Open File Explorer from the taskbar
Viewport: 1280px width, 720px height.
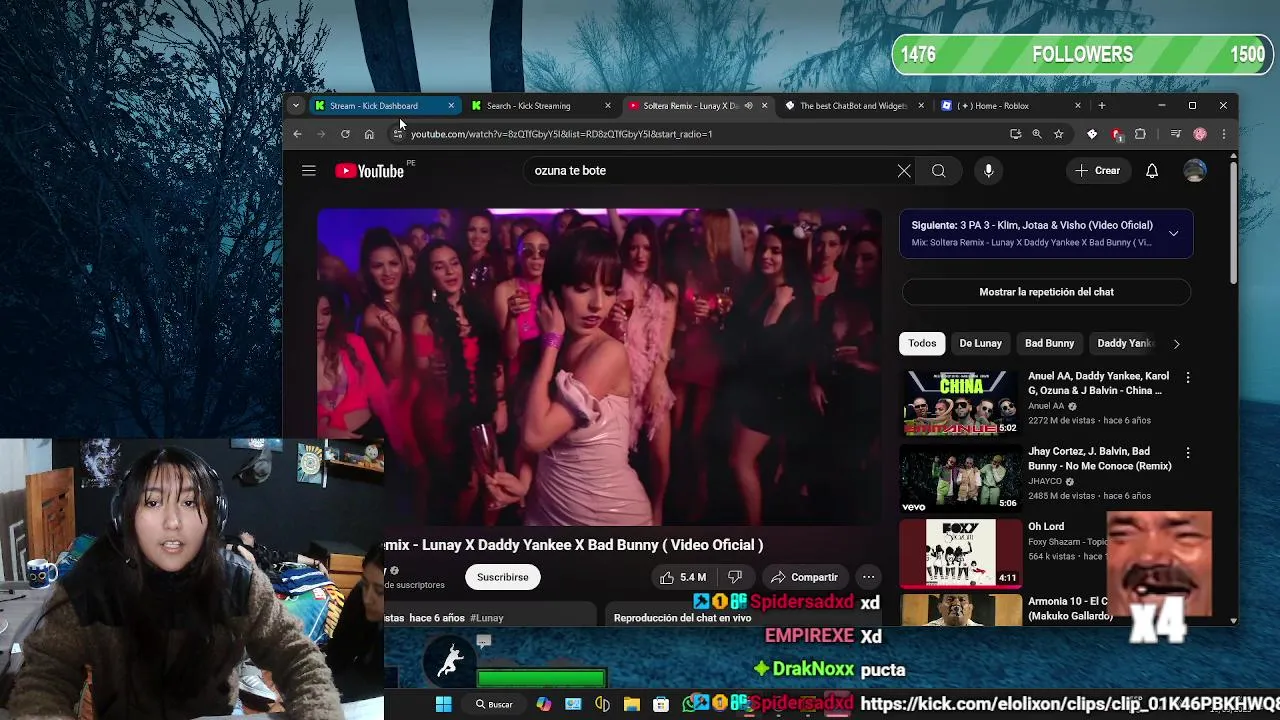pyautogui.click(x=632, y=704)
